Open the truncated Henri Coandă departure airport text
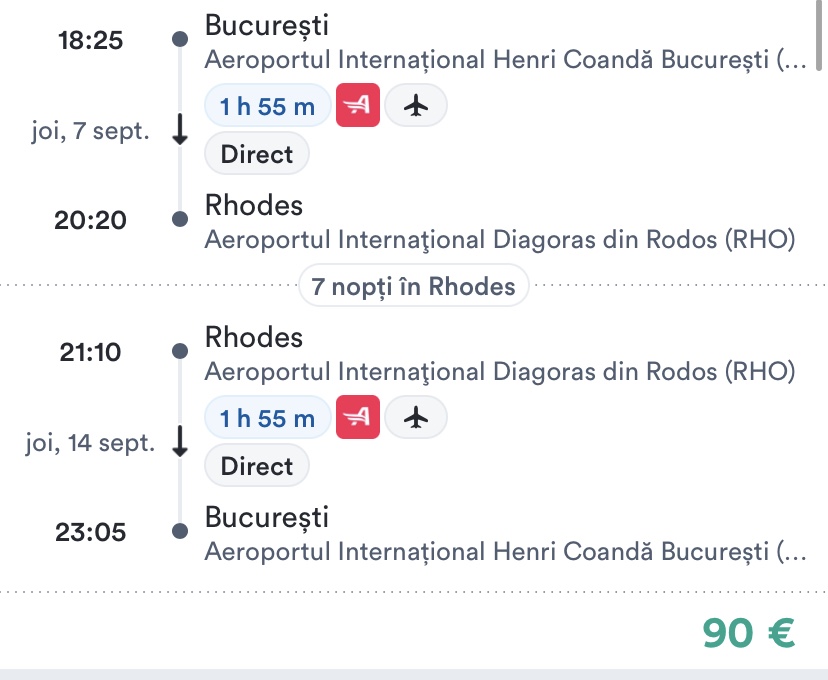 click(x=505, y=60)
